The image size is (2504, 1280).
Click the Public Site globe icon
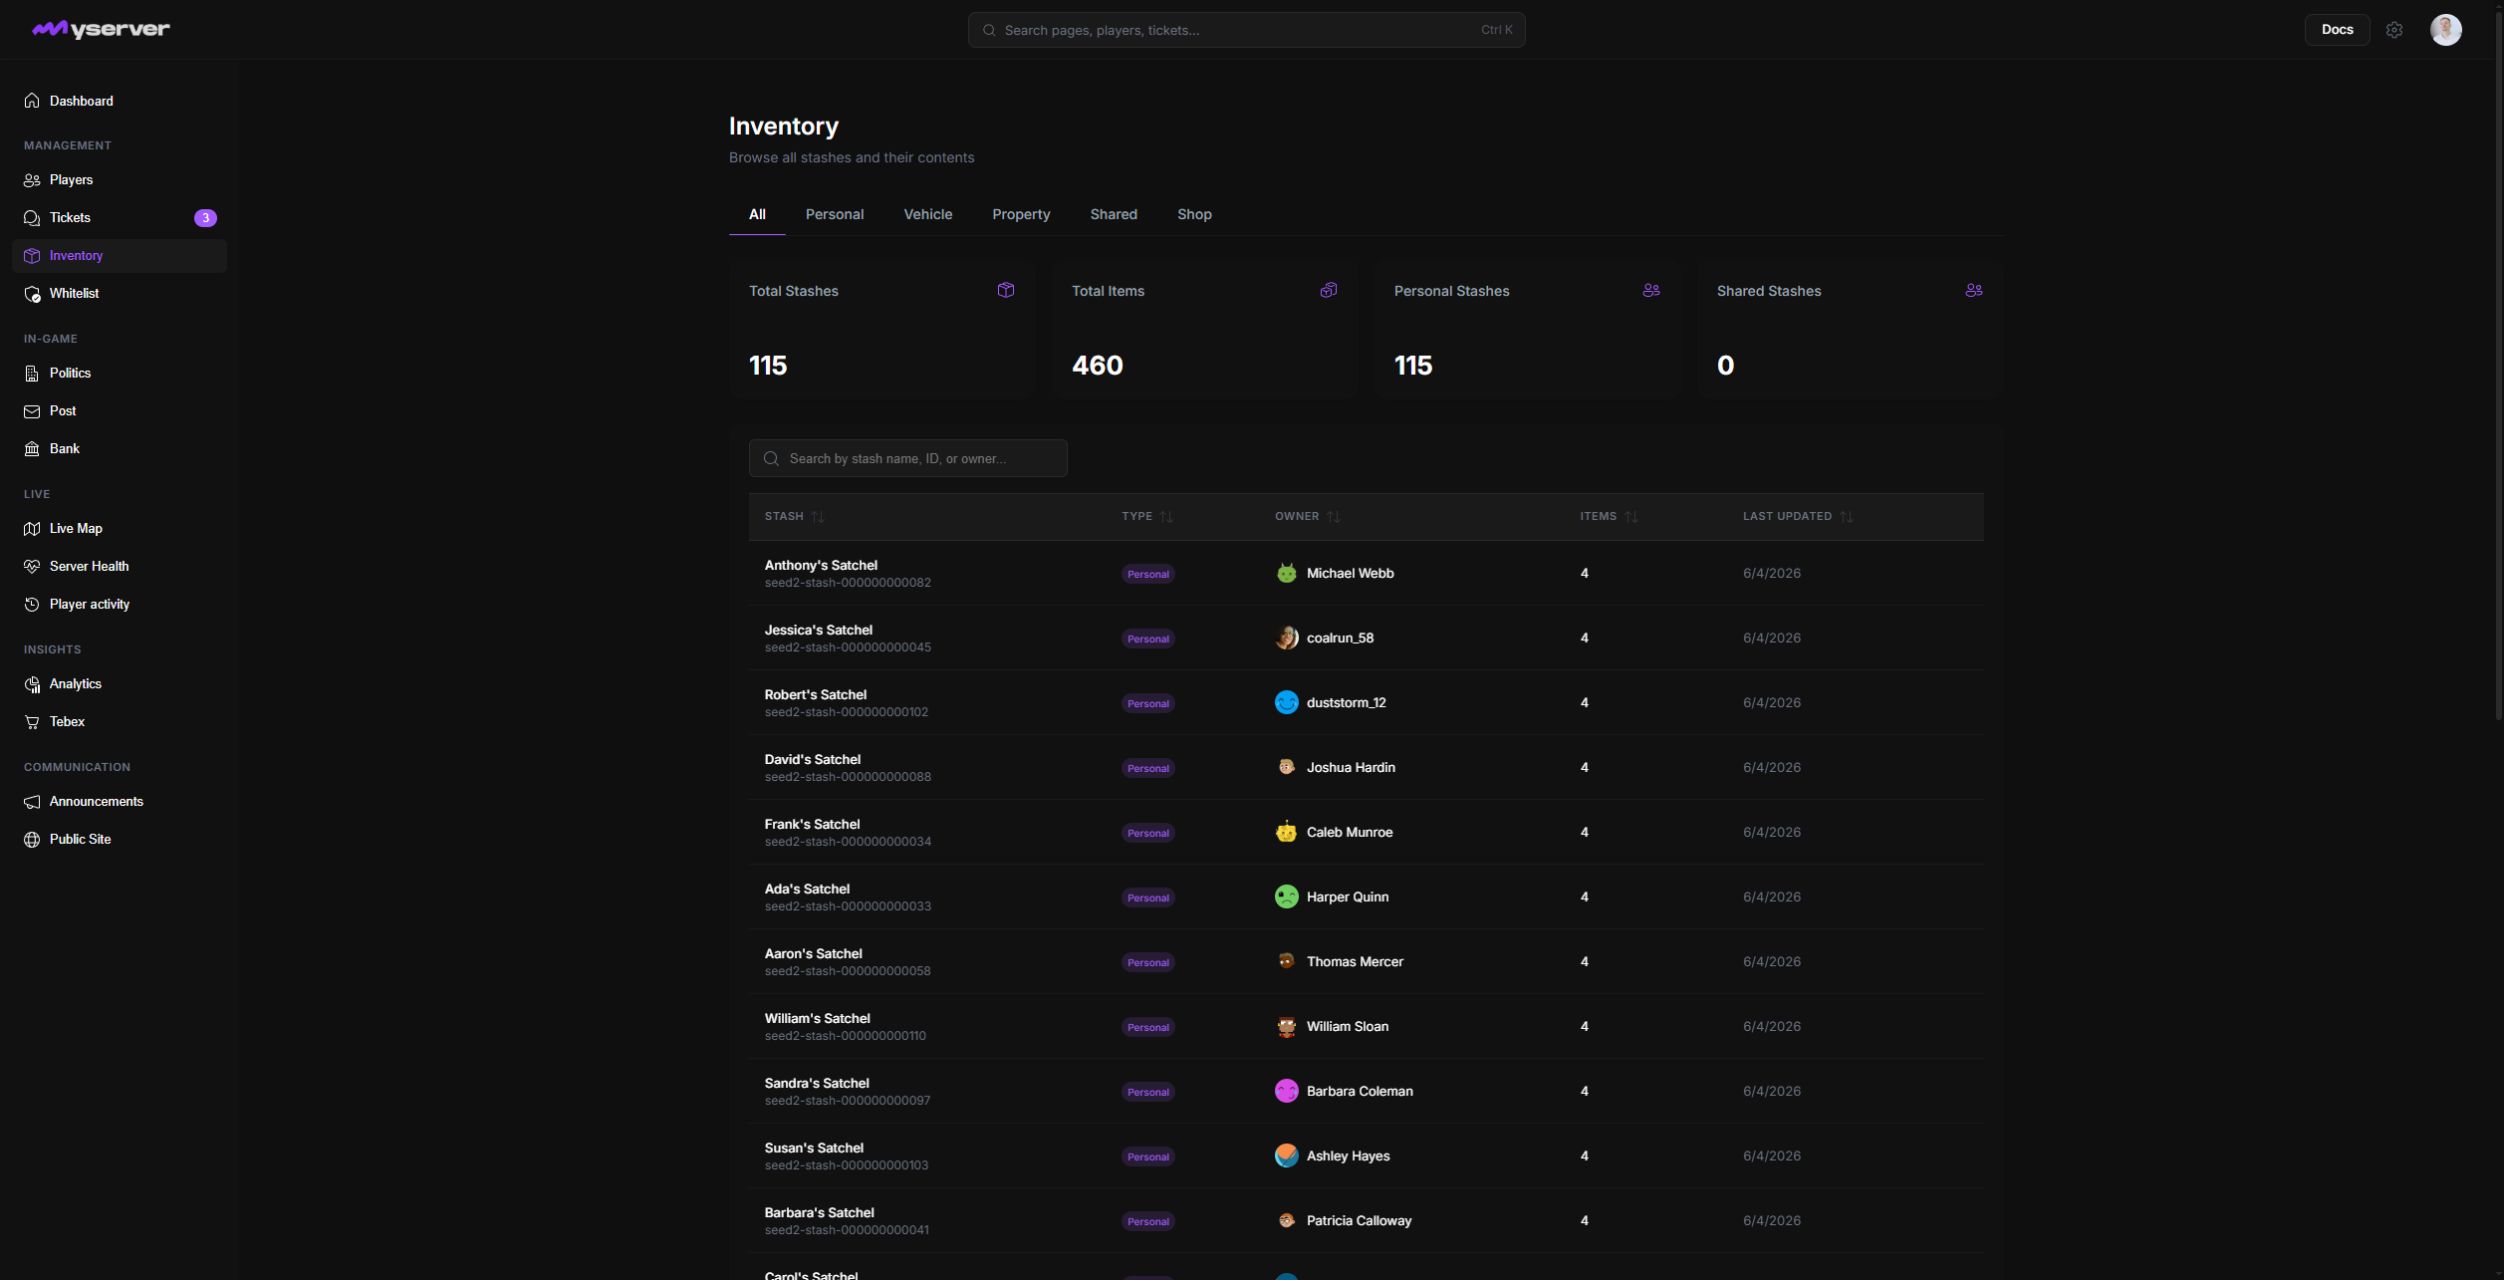(32, 840)
